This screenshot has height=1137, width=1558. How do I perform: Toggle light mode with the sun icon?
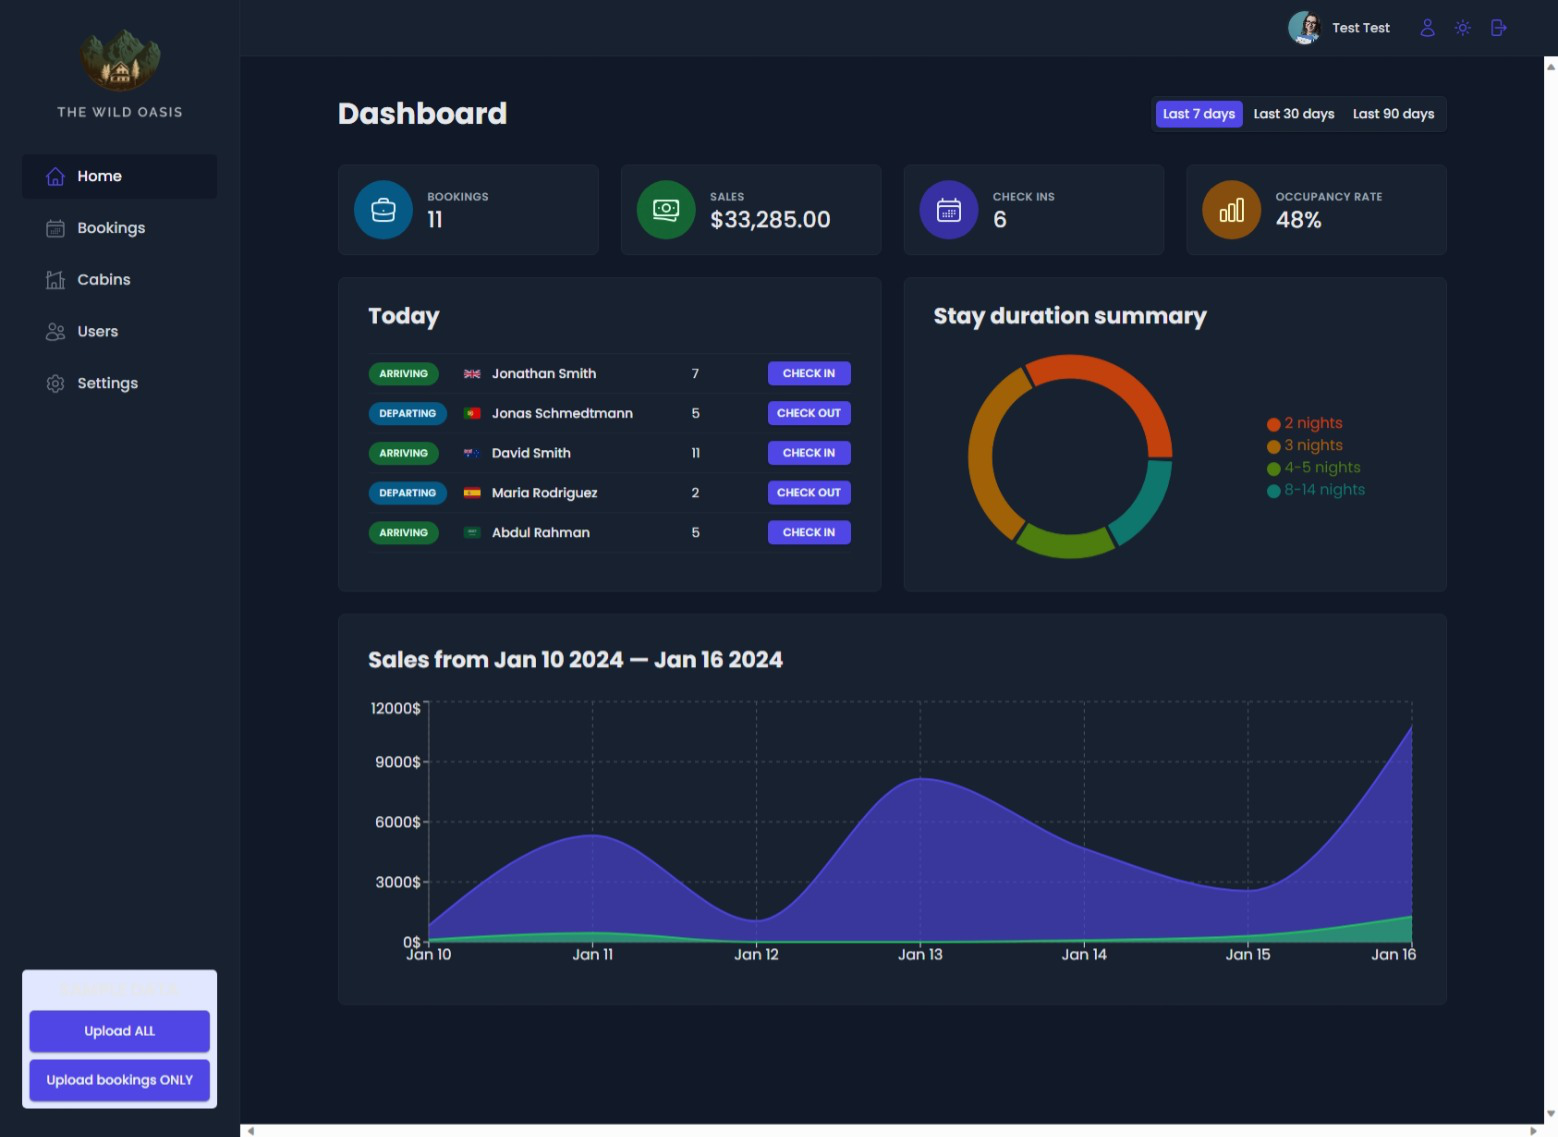click(1462, 28)
